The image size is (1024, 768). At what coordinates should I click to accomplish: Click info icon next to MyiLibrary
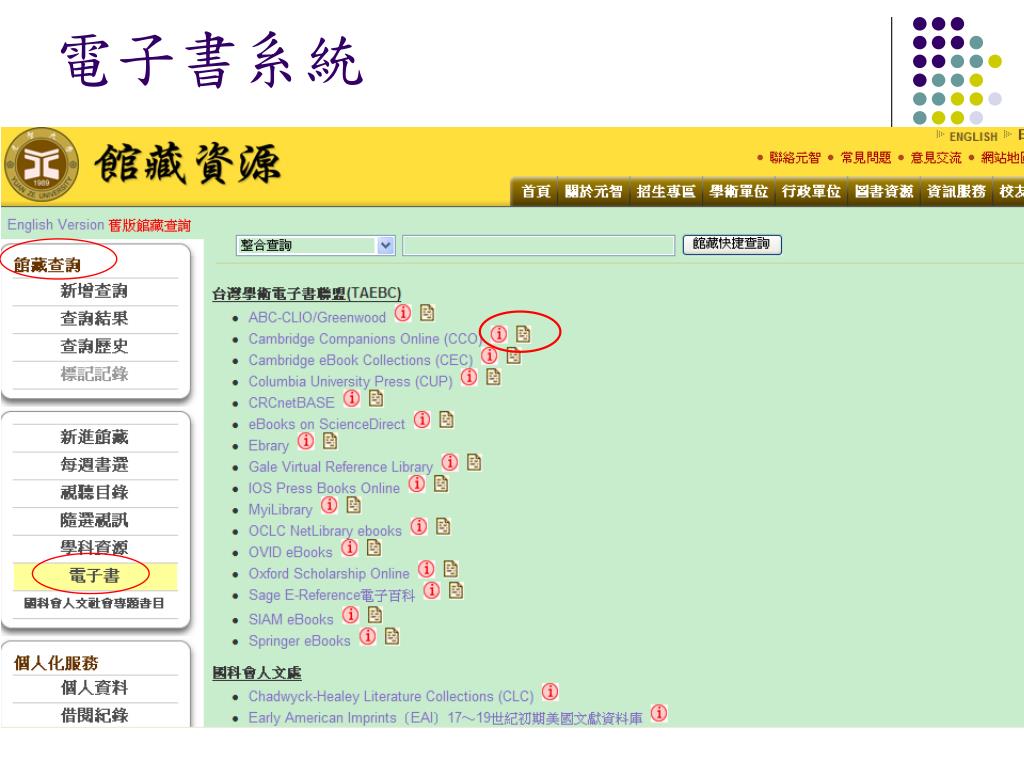click(x=329, y=505)
